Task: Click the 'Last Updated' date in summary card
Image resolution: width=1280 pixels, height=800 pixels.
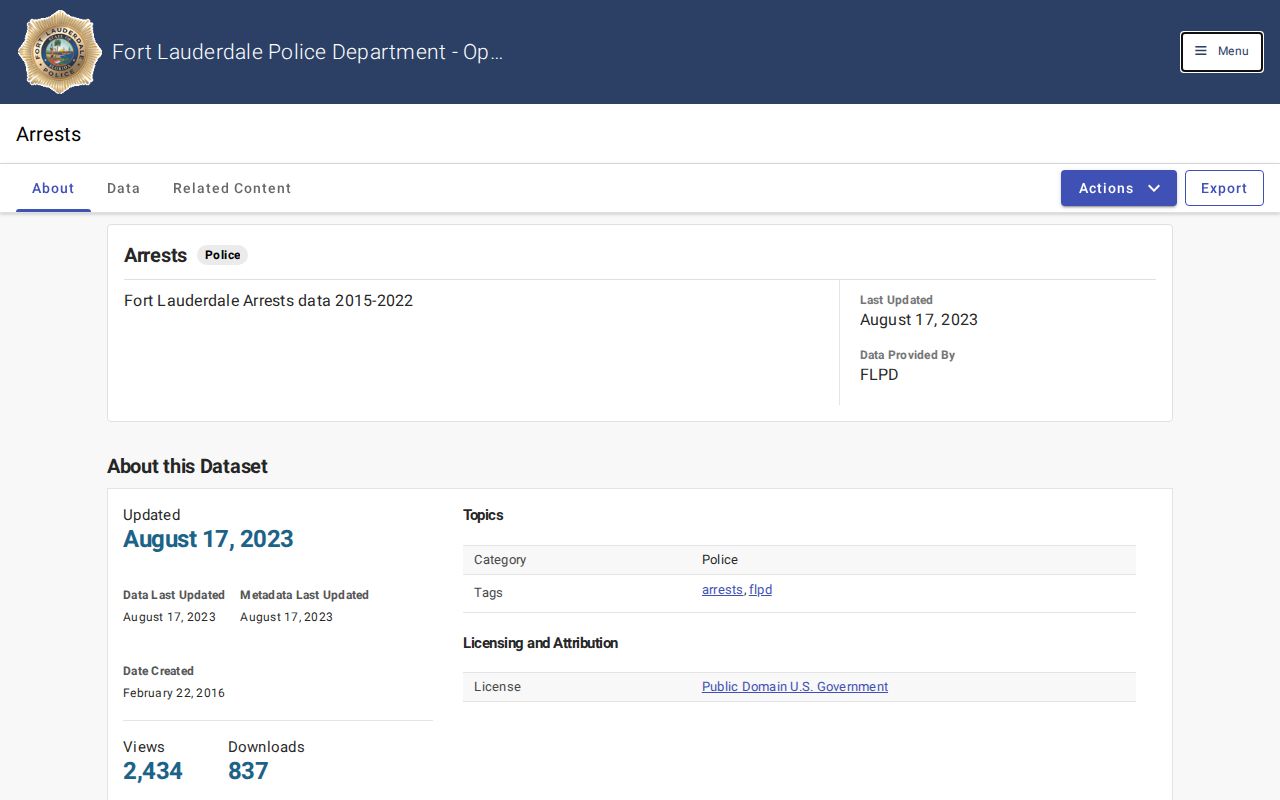Action: click(x=919, y=320)
